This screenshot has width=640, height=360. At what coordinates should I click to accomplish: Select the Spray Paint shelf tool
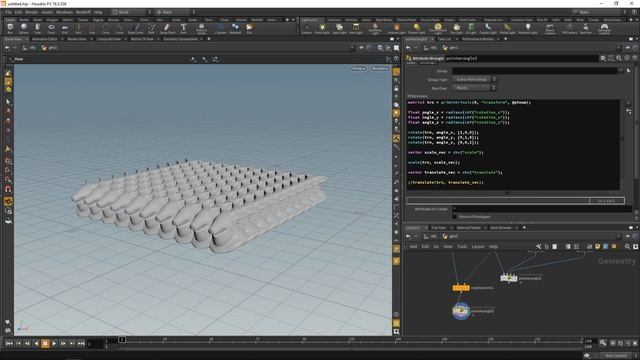(x=167, y=28)
